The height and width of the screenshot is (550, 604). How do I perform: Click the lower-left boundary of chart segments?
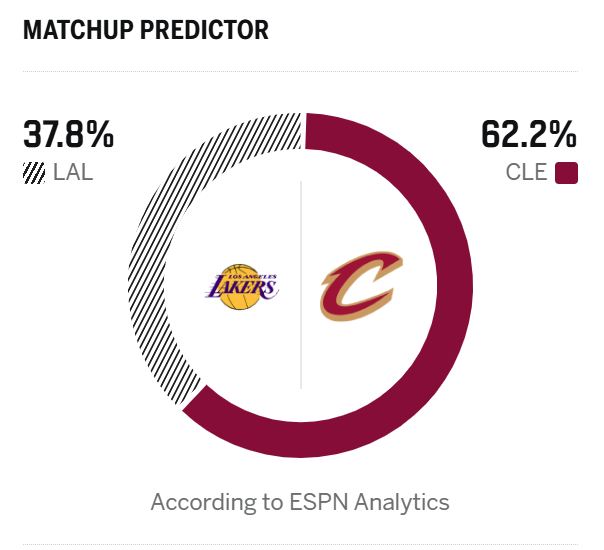click(x=192, y=399)
